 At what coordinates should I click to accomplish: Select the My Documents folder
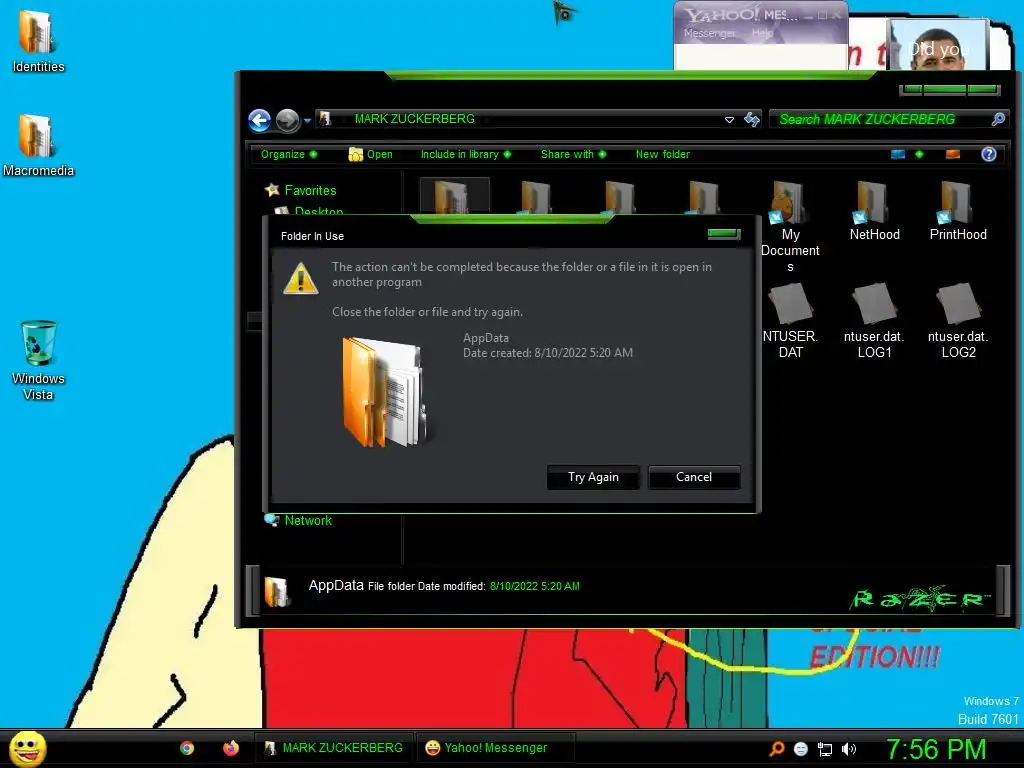(790, 225)
